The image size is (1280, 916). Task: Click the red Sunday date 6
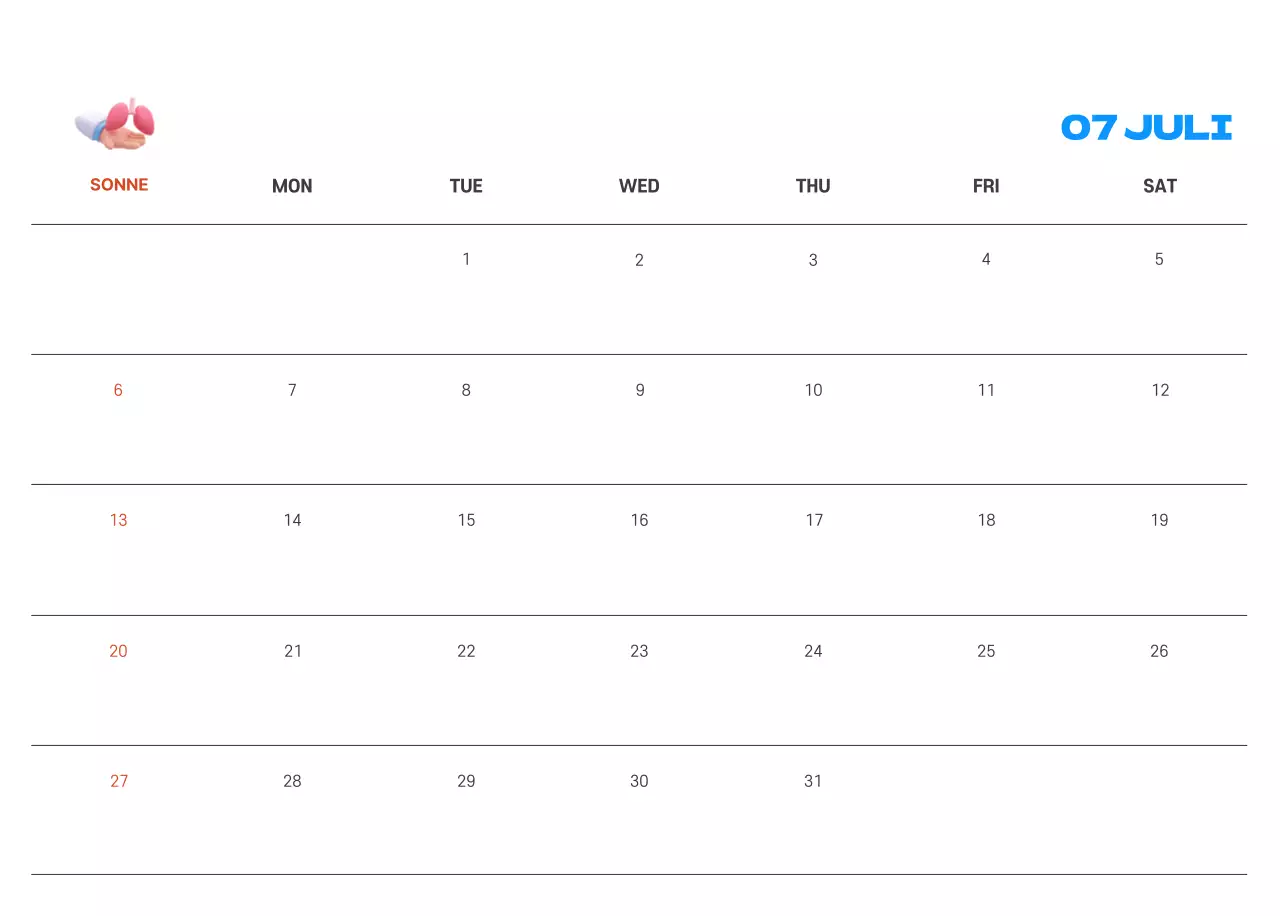(118, 390)
